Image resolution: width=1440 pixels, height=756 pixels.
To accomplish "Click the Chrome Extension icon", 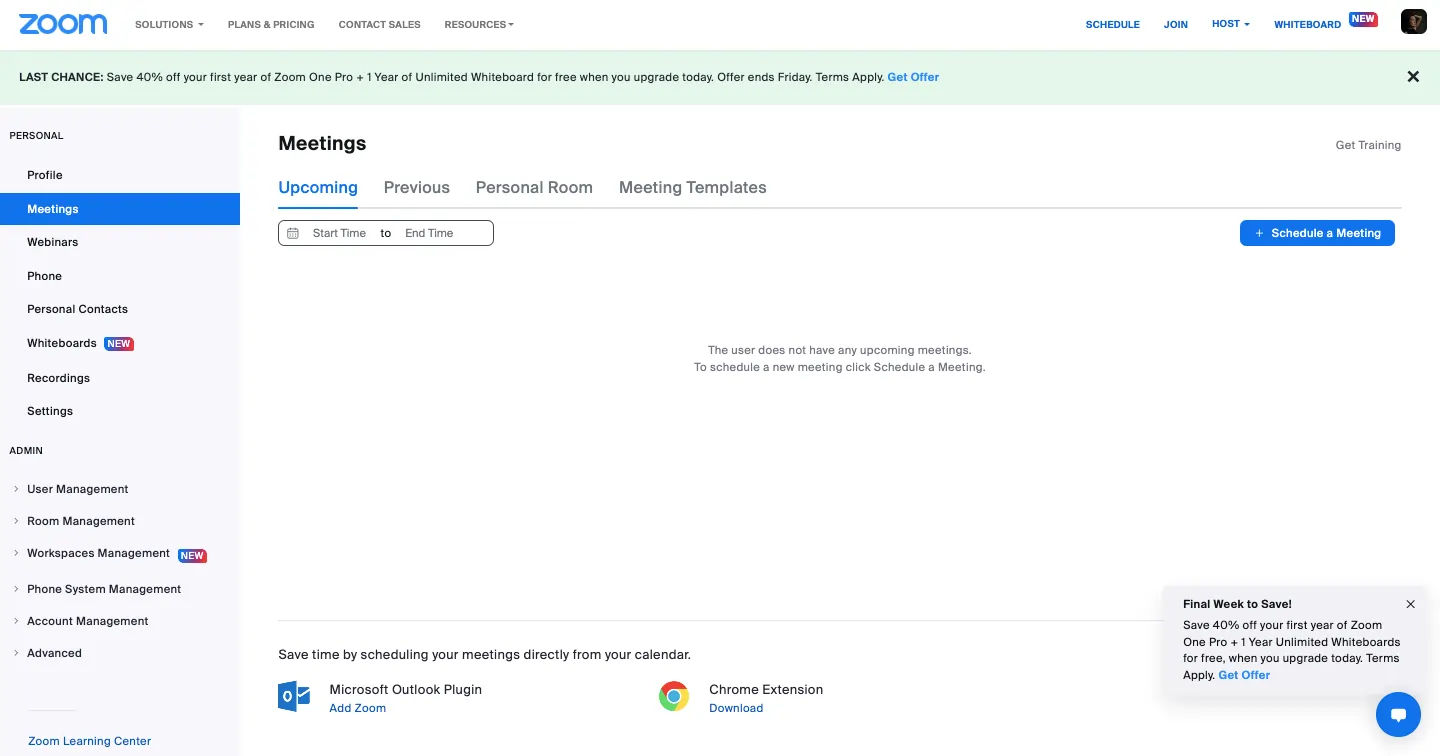I will (674, 697).
